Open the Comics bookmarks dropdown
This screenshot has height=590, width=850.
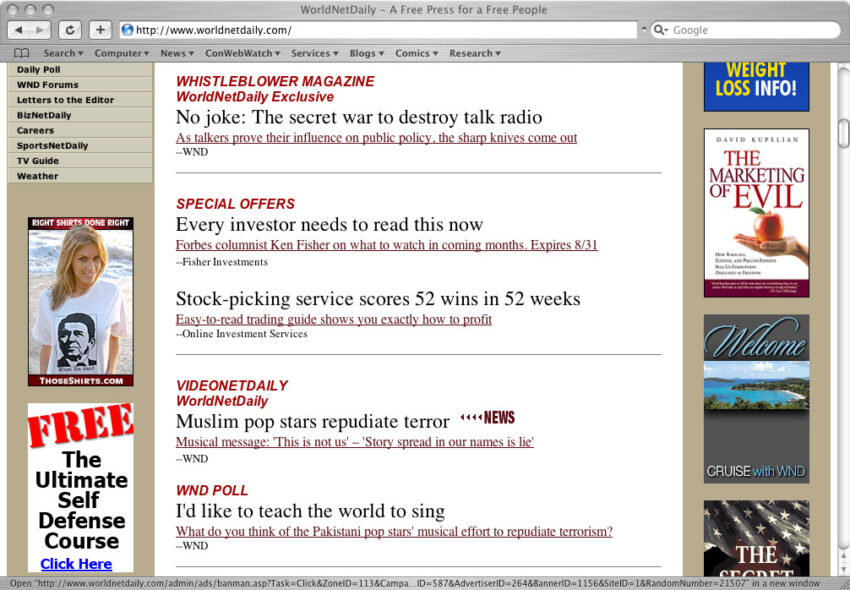[x=416, y=53]
